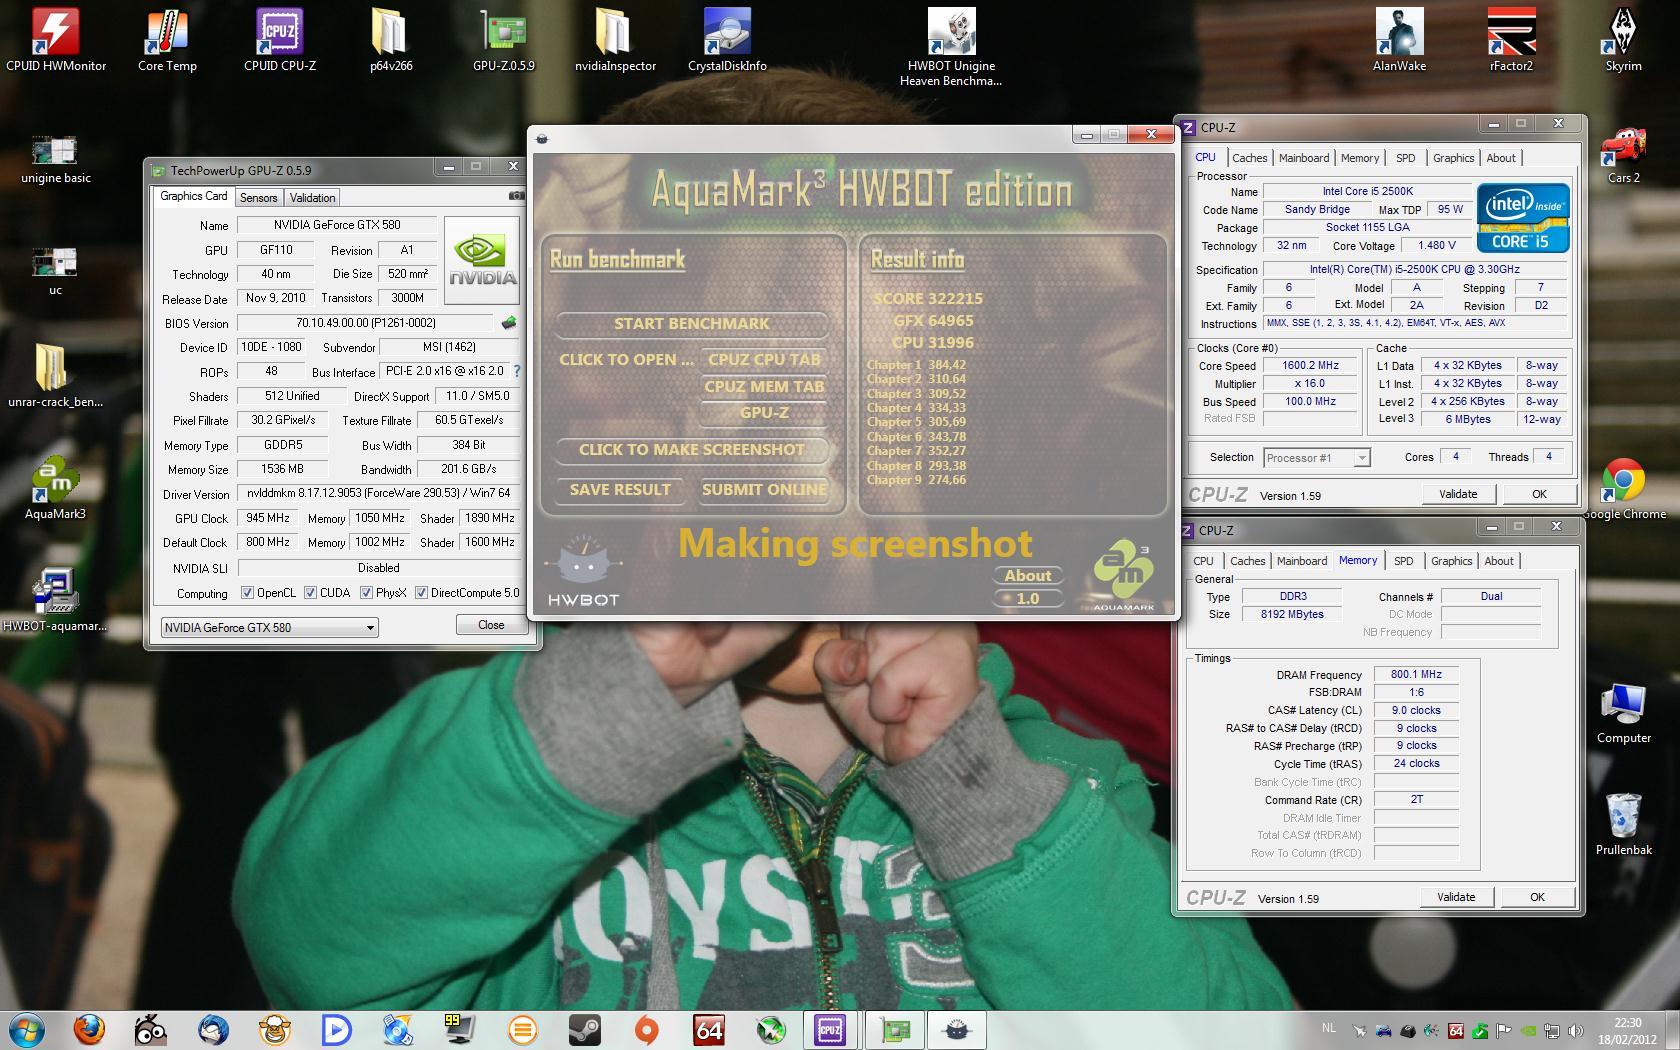Open the unigine basic image file

click(56, 160)
